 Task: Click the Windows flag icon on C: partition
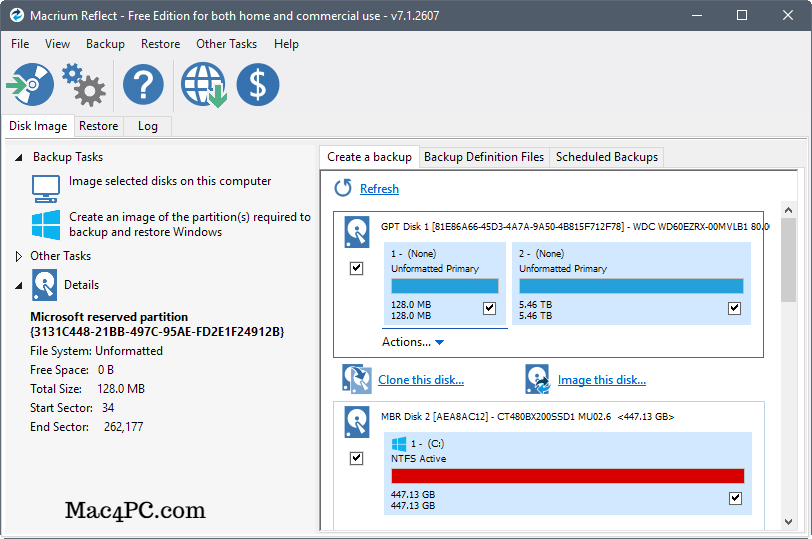[399, 444]
